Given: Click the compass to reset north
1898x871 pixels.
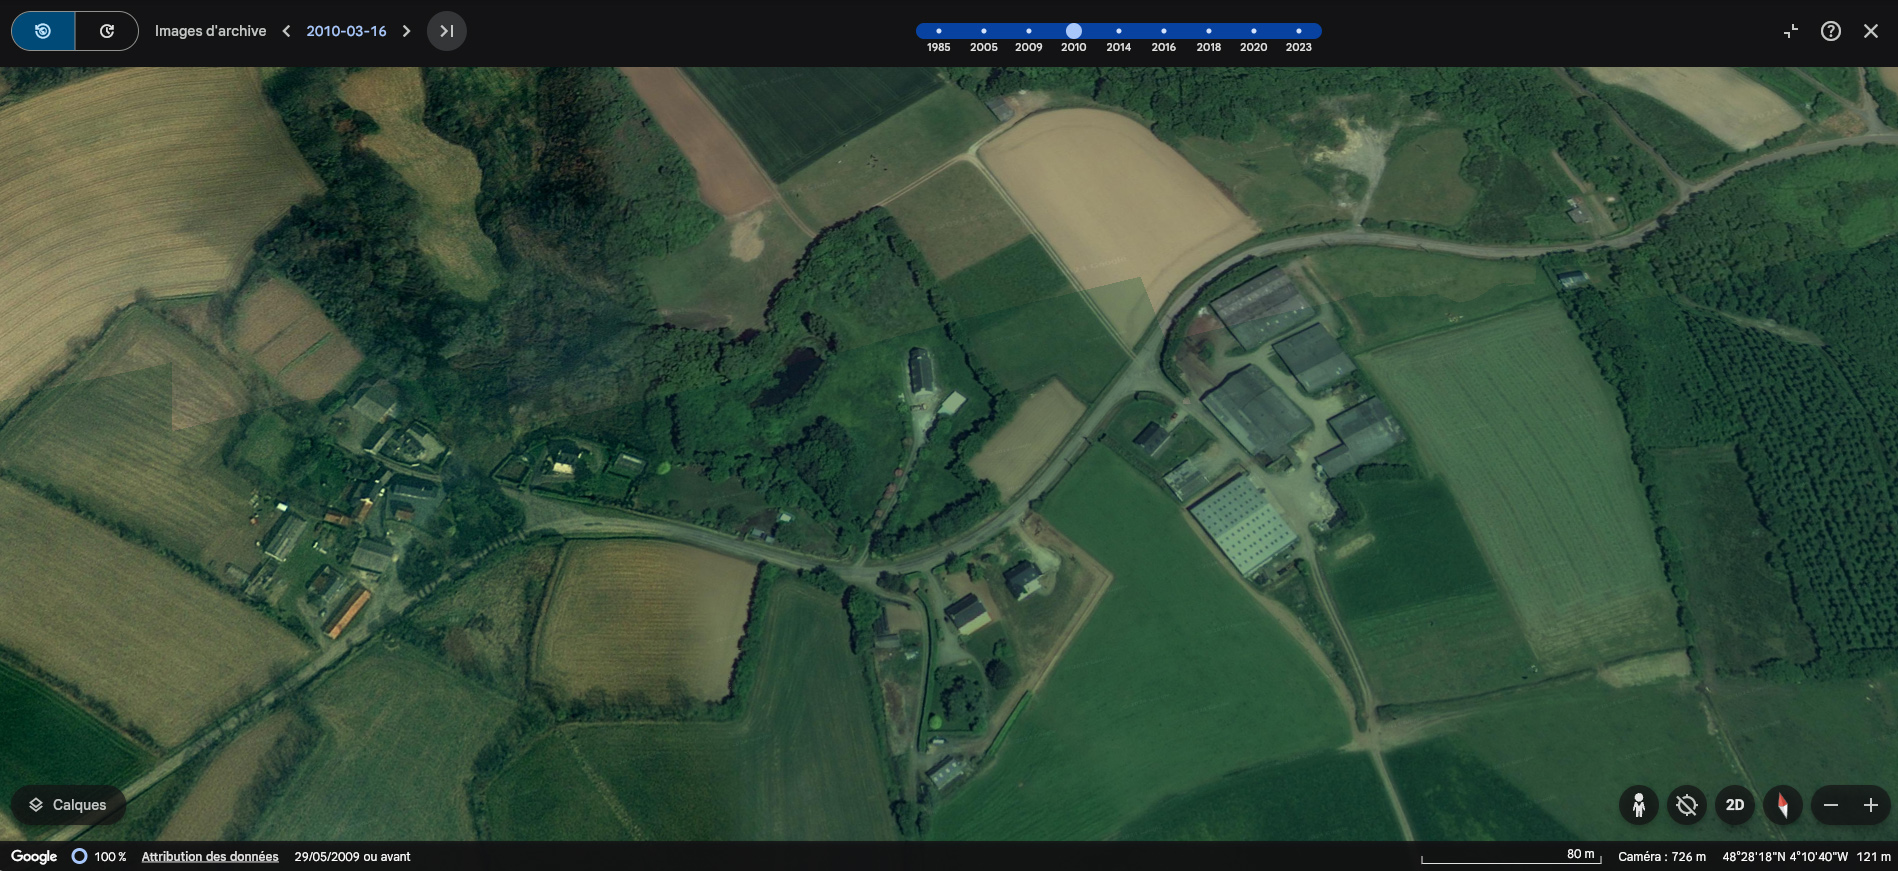Looking at the screenshot, I should (x=1782, y=805).
